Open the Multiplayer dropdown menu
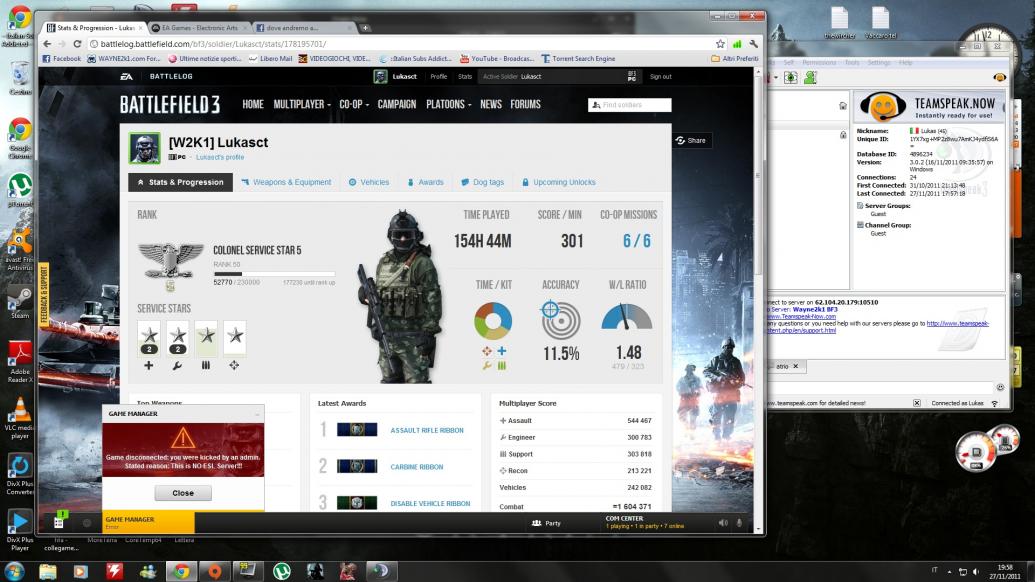This screenshot has height=582, width=1035. coord(304,104)
